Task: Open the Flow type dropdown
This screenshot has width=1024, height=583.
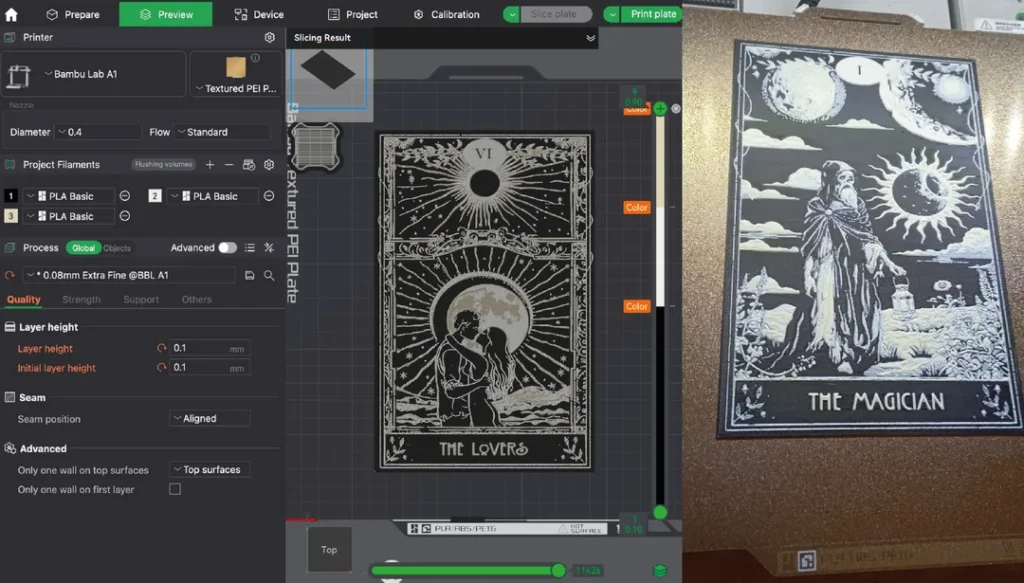Action: pos(222,132)
